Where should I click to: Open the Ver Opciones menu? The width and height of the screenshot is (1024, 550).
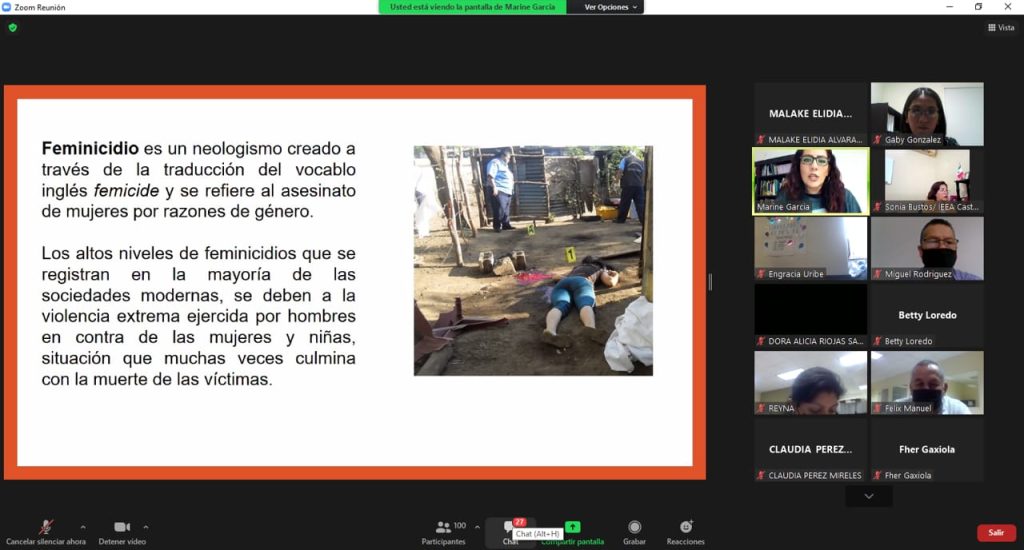pyautogui.click(x=606, y=7)
